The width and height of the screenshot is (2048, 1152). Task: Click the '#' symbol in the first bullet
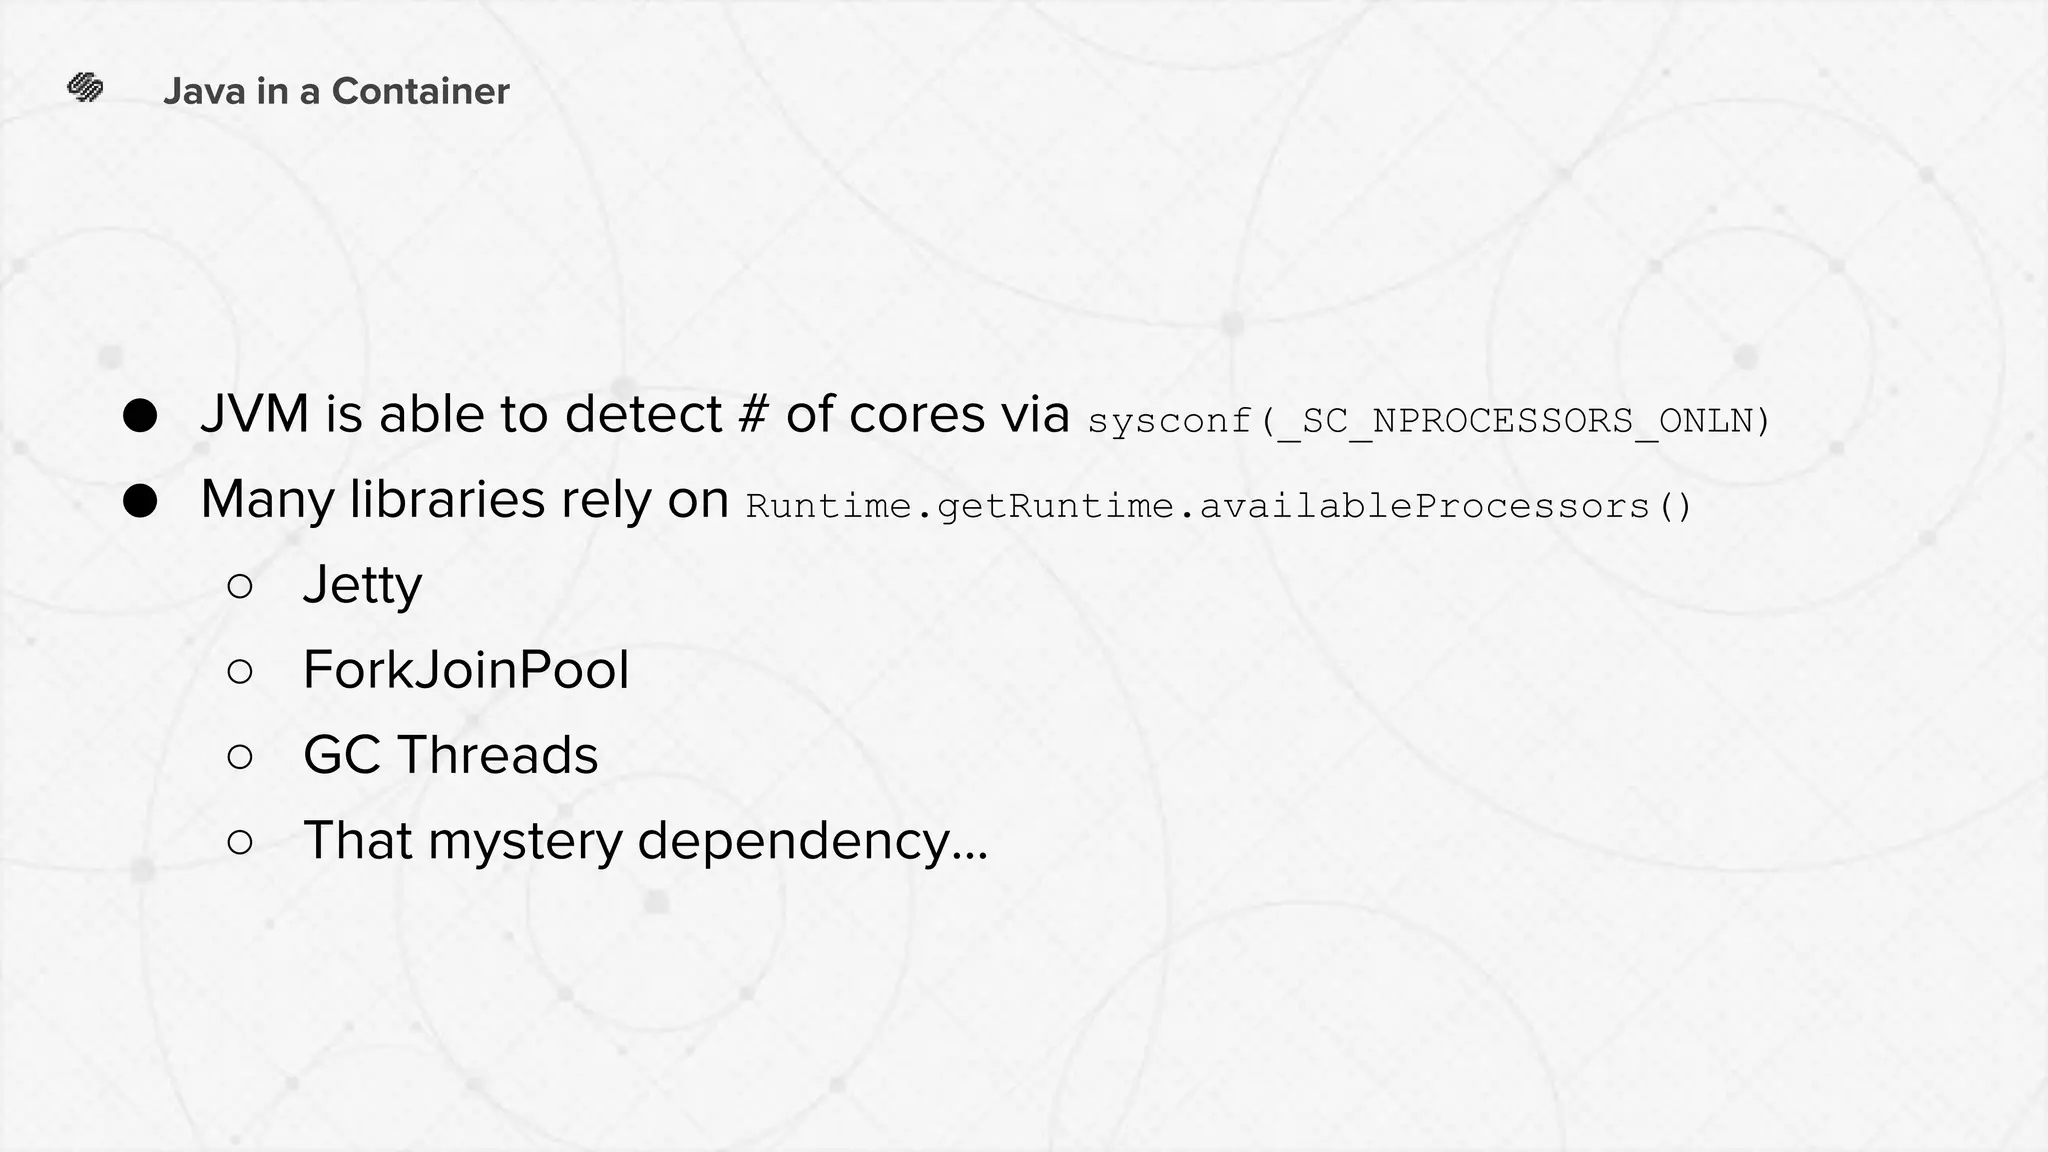tap(753, 415)
